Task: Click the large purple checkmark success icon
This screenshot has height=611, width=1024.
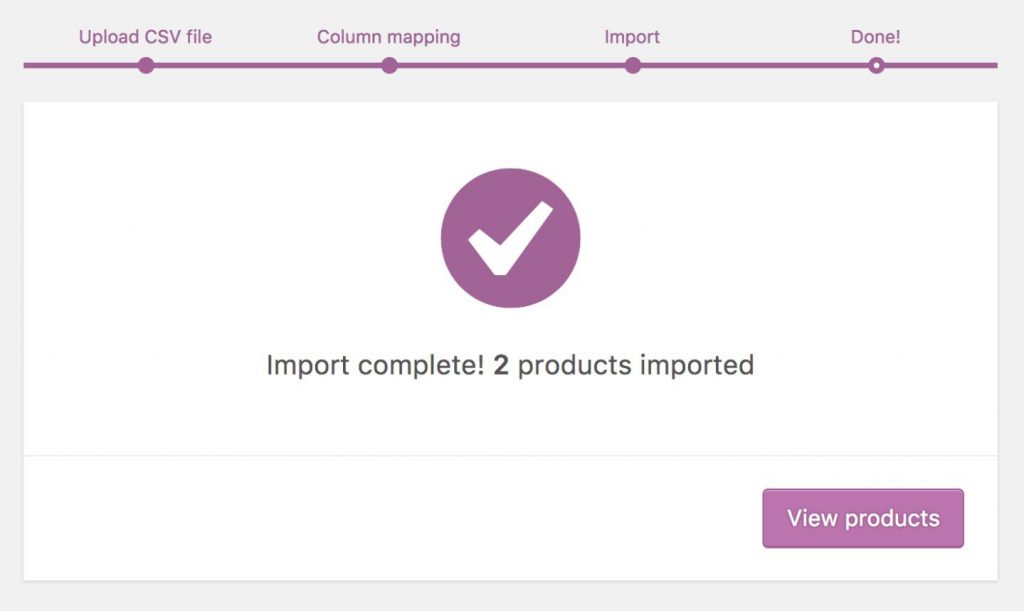Action: (510, 240)
